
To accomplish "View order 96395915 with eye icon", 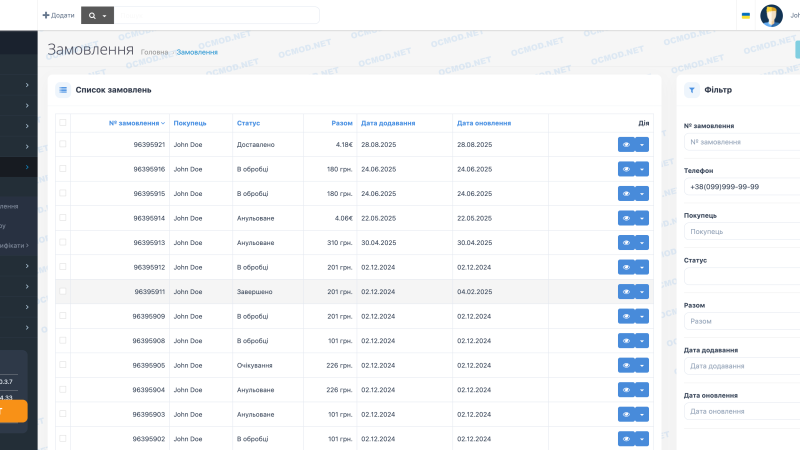I will pyautogui.click(x=626, y=193).
